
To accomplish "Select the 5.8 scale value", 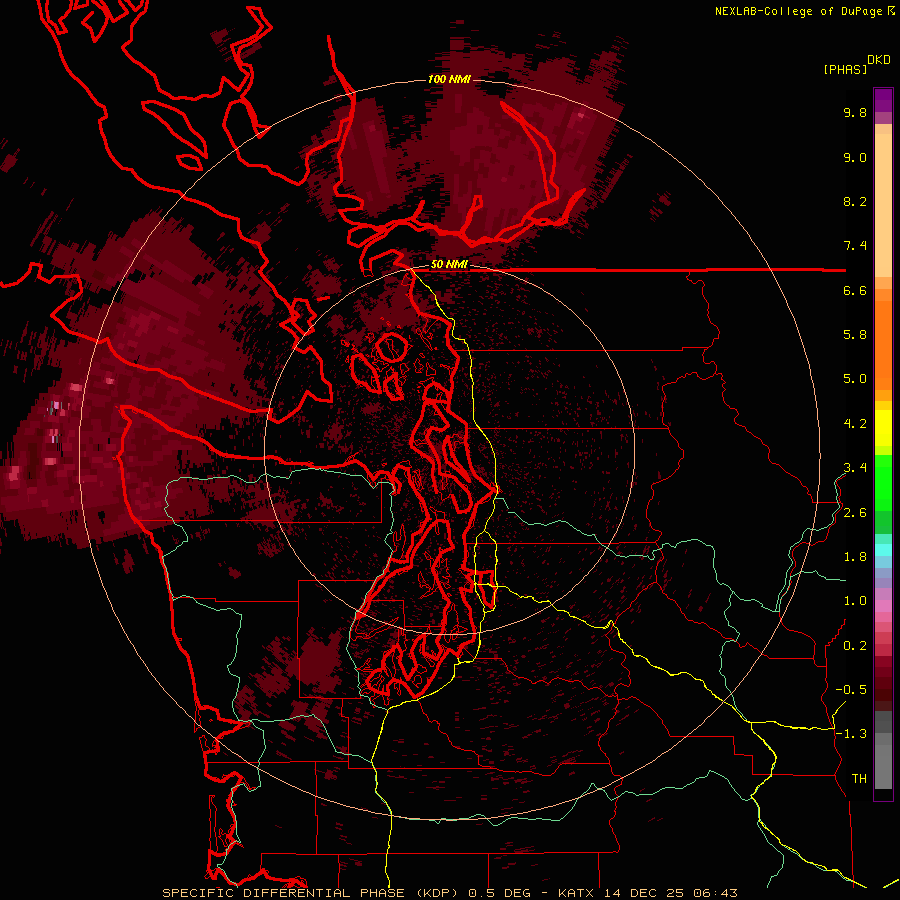I will tap(855, 335).
